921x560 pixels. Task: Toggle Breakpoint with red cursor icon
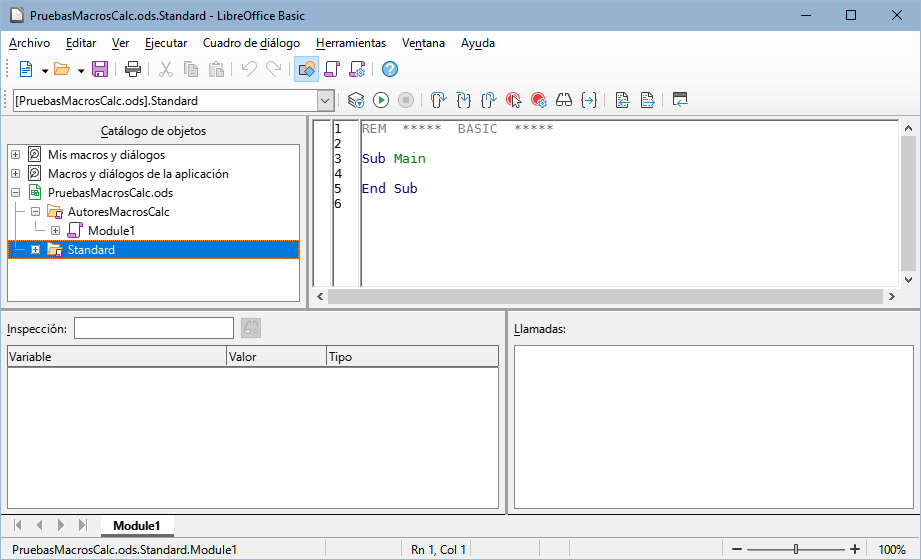(513, 100)
